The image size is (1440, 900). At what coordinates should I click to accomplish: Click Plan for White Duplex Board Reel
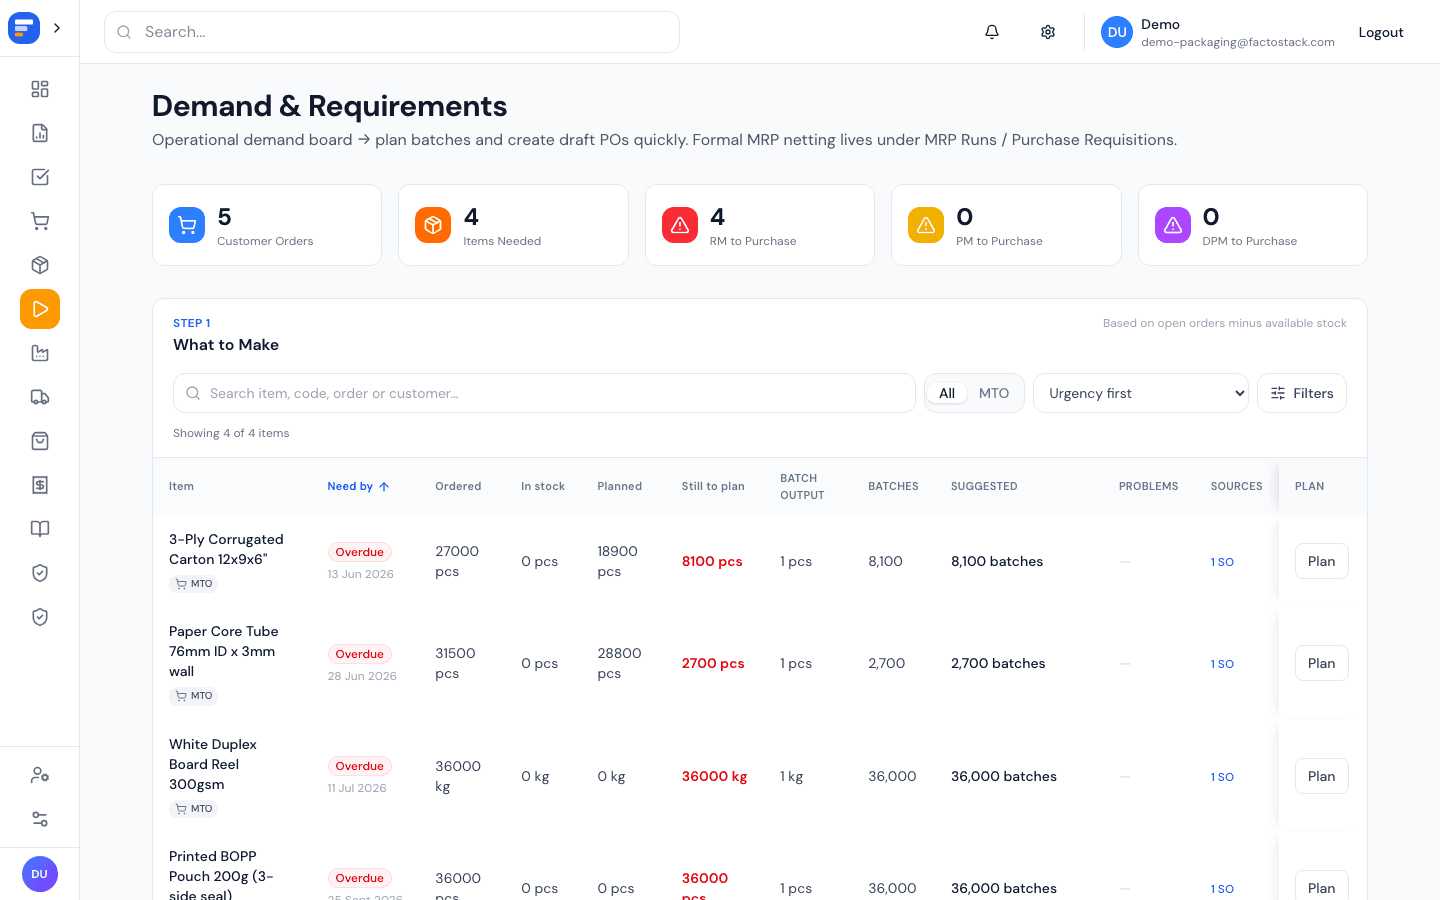coord(1322,776)
